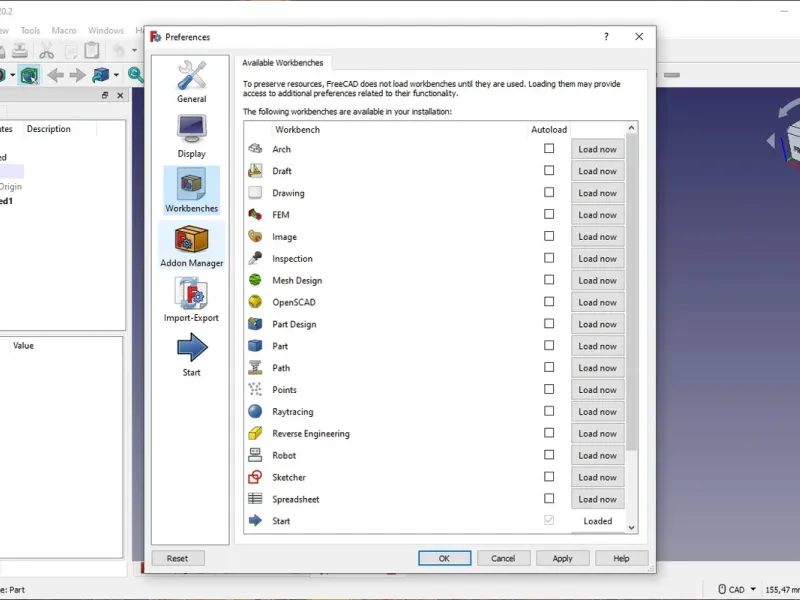Viewport: 800px width, 600px height.
Task: Click the Description column header
Action: pyautogui.click(x=49, y=129)
